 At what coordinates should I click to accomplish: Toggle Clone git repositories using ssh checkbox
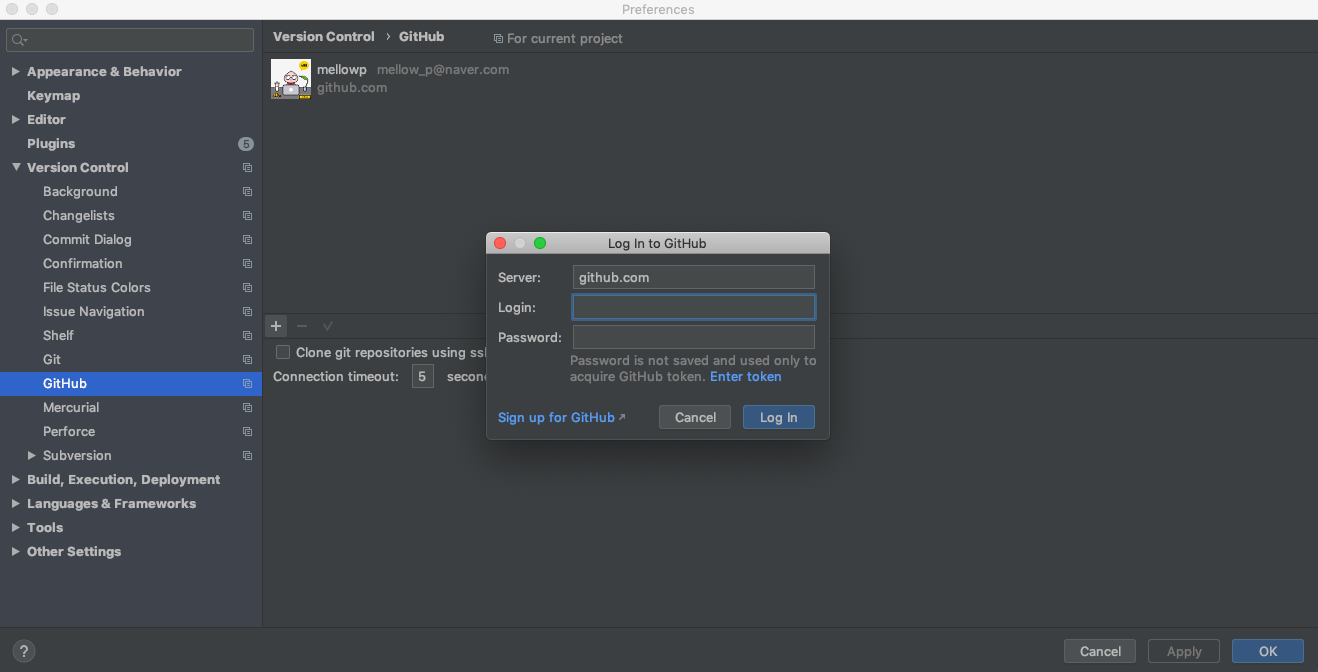point(283,352)
